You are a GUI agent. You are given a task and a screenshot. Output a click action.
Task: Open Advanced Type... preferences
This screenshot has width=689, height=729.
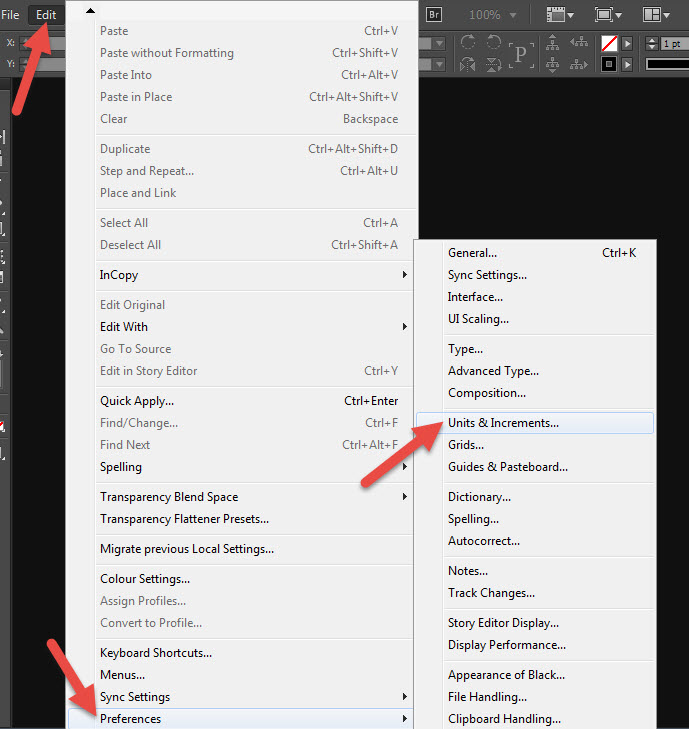pyautogui.click(x=535, y=371)
